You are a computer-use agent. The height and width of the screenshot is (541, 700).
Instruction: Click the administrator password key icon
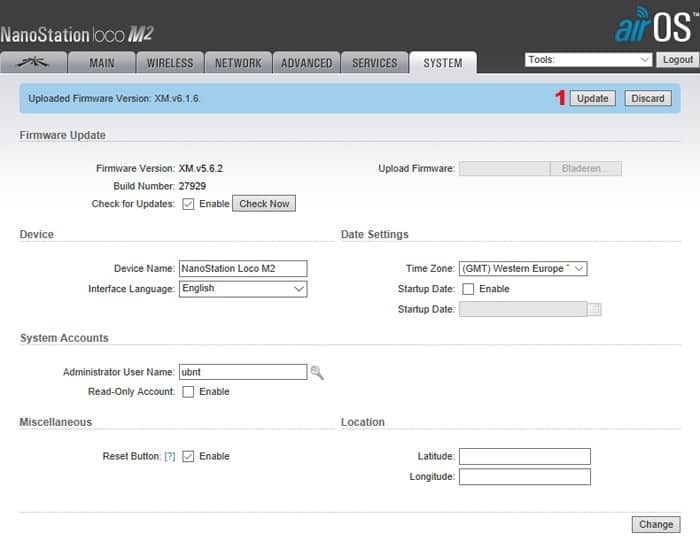coord(317,372)
